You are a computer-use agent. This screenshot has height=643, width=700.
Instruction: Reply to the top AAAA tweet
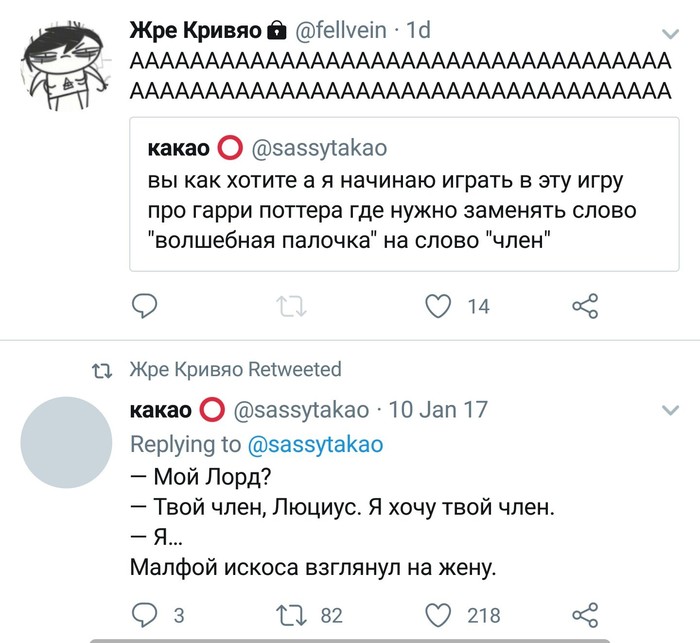tap(145, 305)
